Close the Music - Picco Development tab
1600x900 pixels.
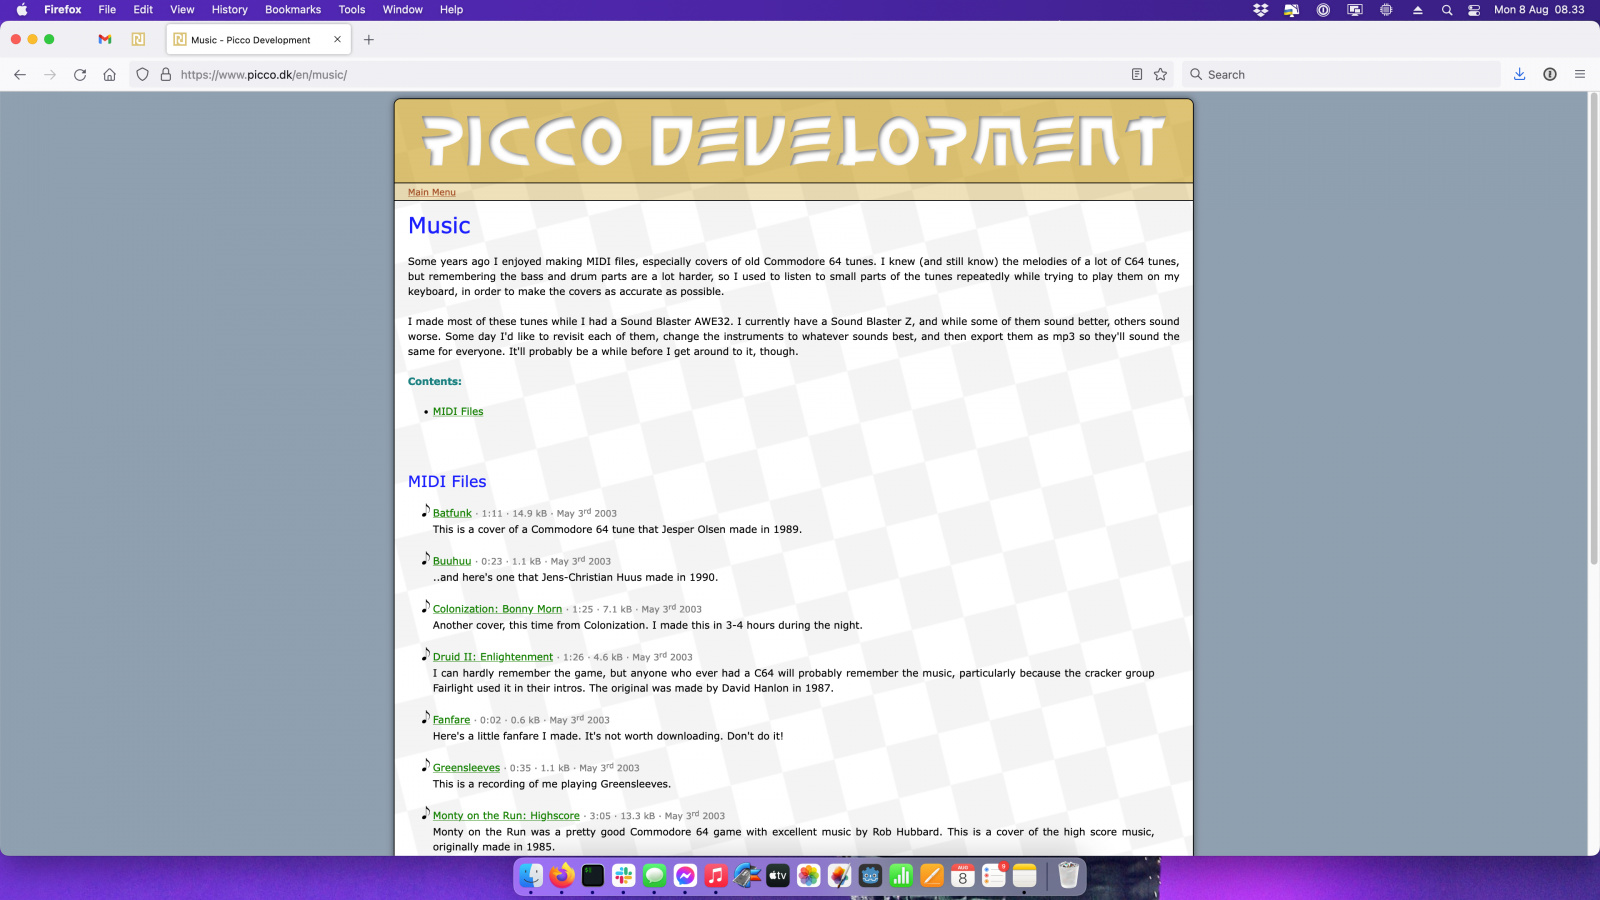point(337,40)
